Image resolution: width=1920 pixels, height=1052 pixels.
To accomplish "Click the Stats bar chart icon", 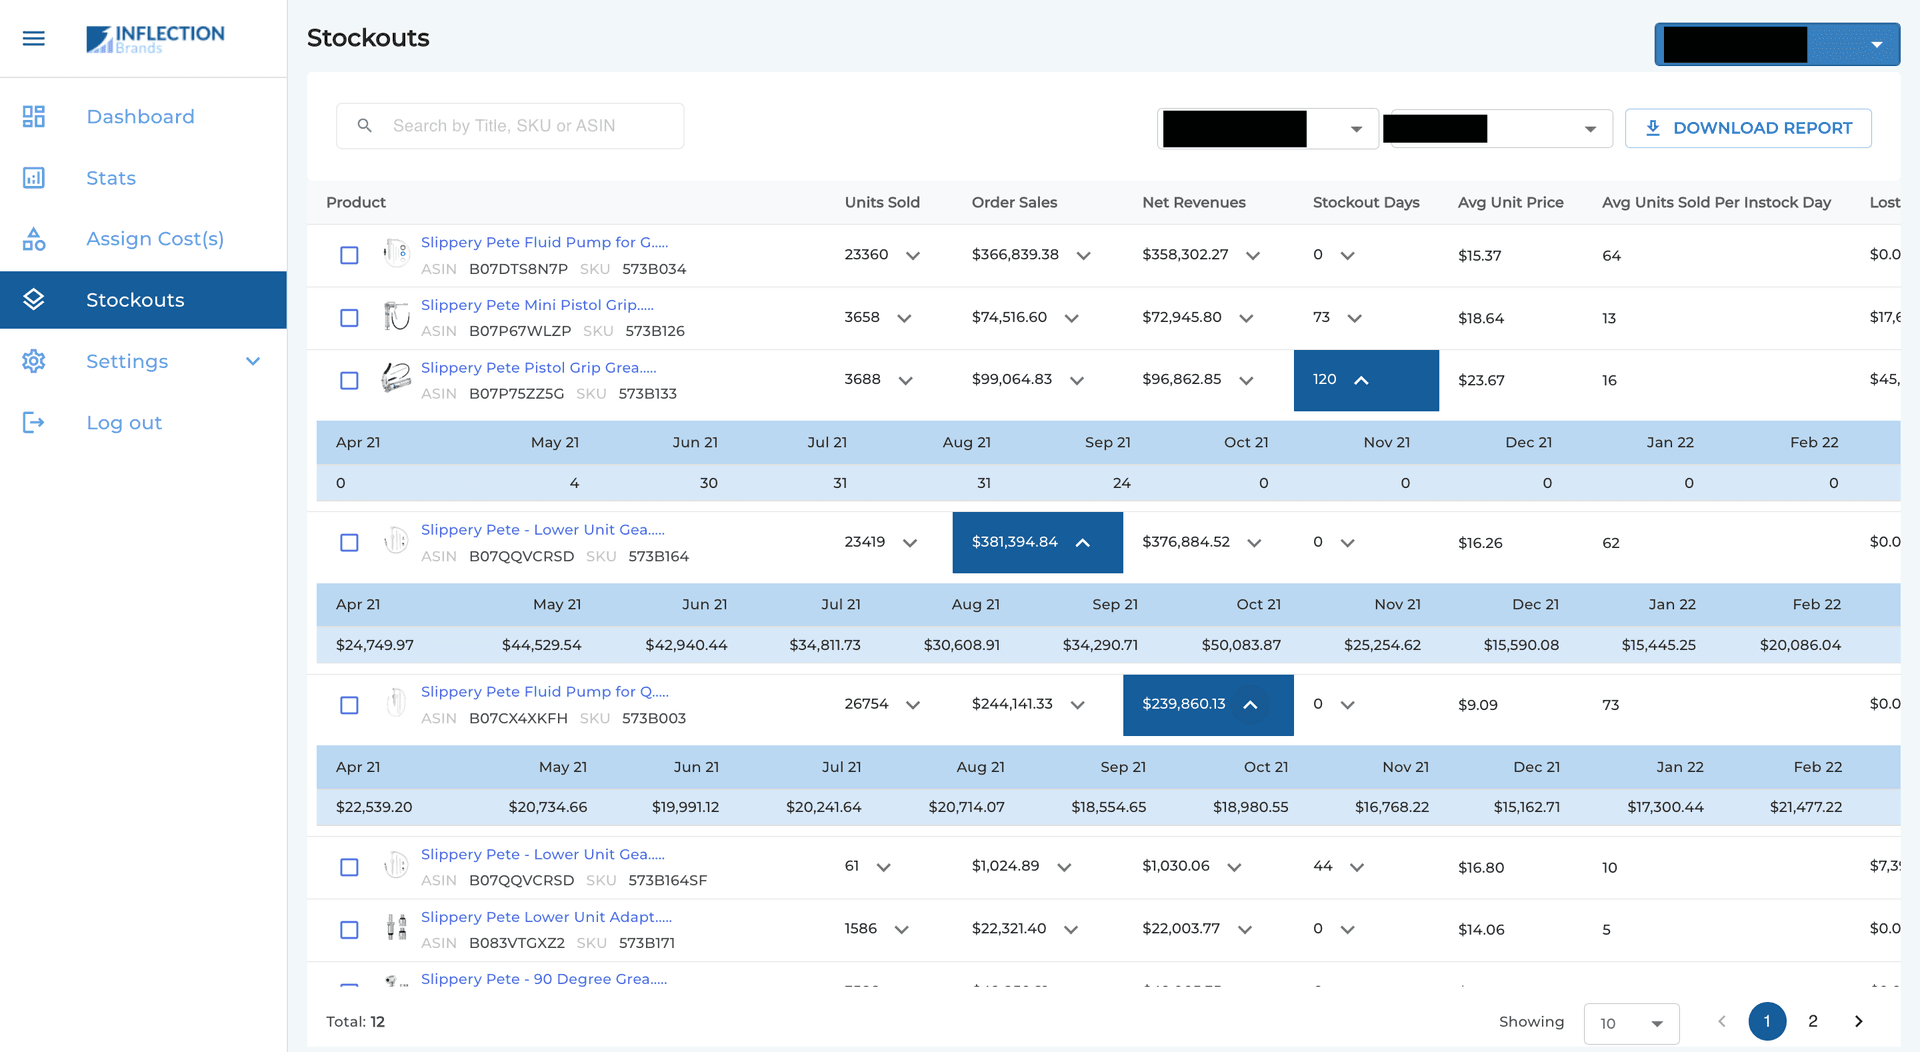I will tap(33, 178).
